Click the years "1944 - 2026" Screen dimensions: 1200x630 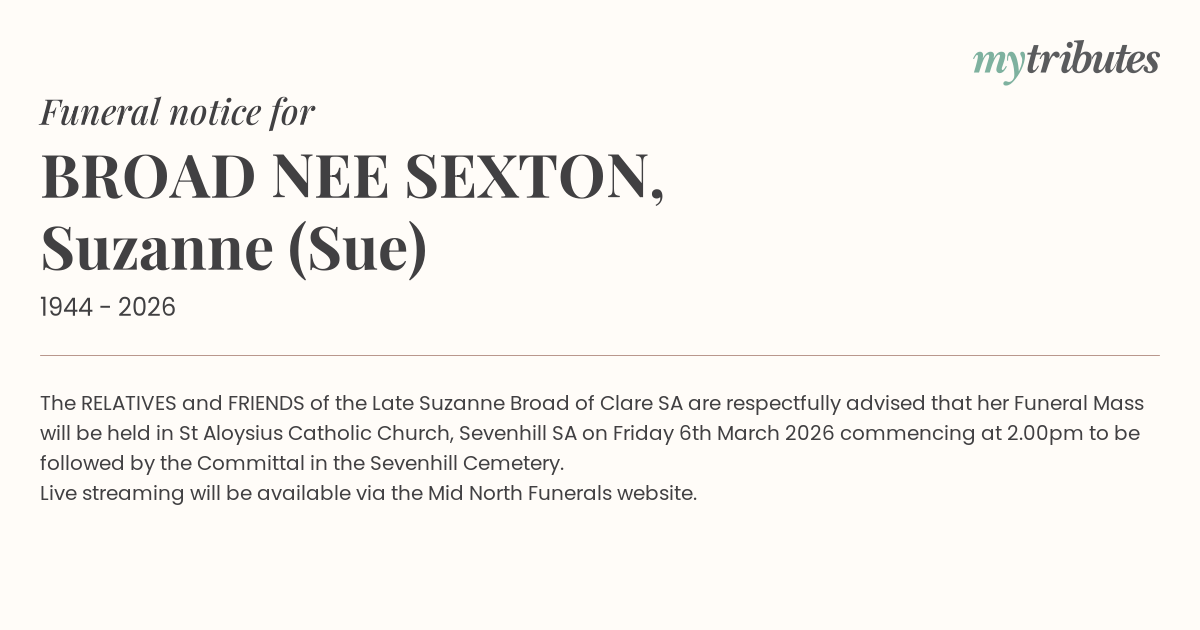pos(108,308)
